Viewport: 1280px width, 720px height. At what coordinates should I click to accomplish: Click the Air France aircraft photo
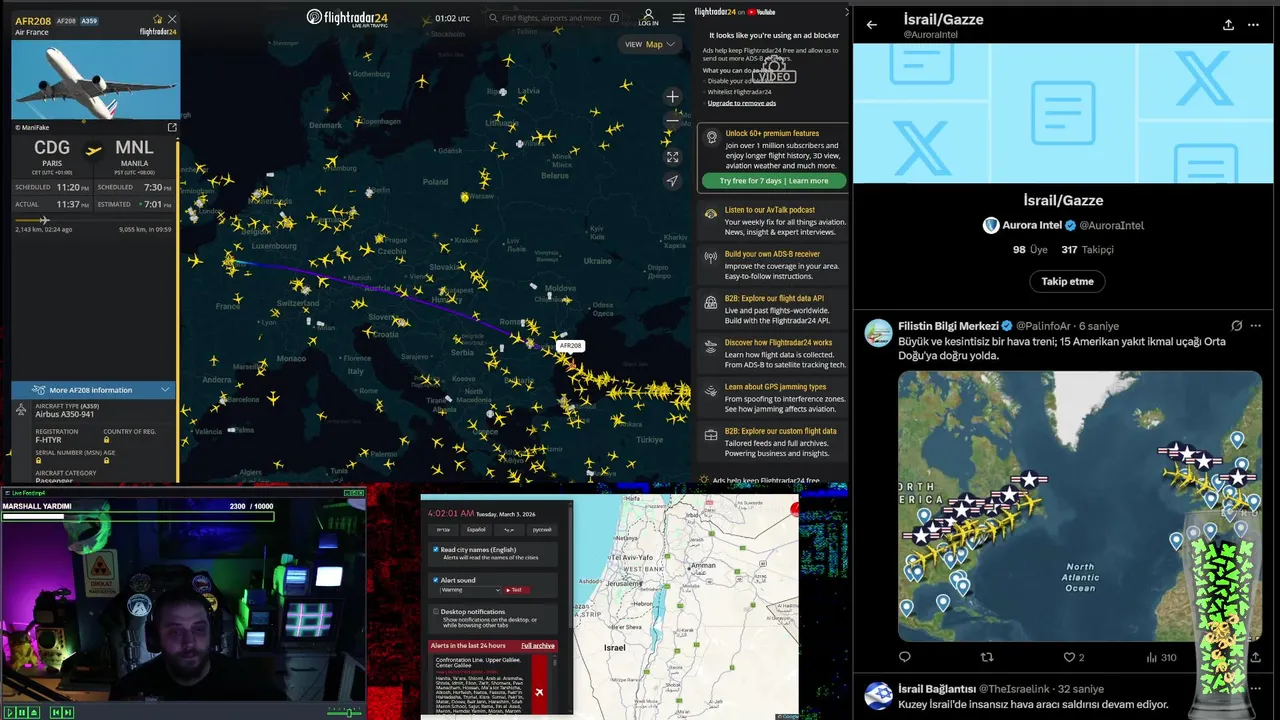[x=96, y=80]
